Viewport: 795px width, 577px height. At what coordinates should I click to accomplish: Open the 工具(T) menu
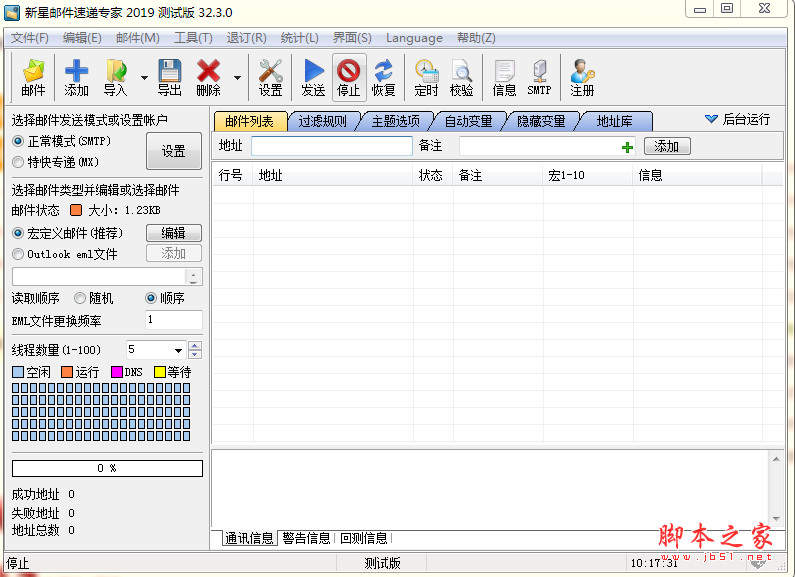[193, 38]
